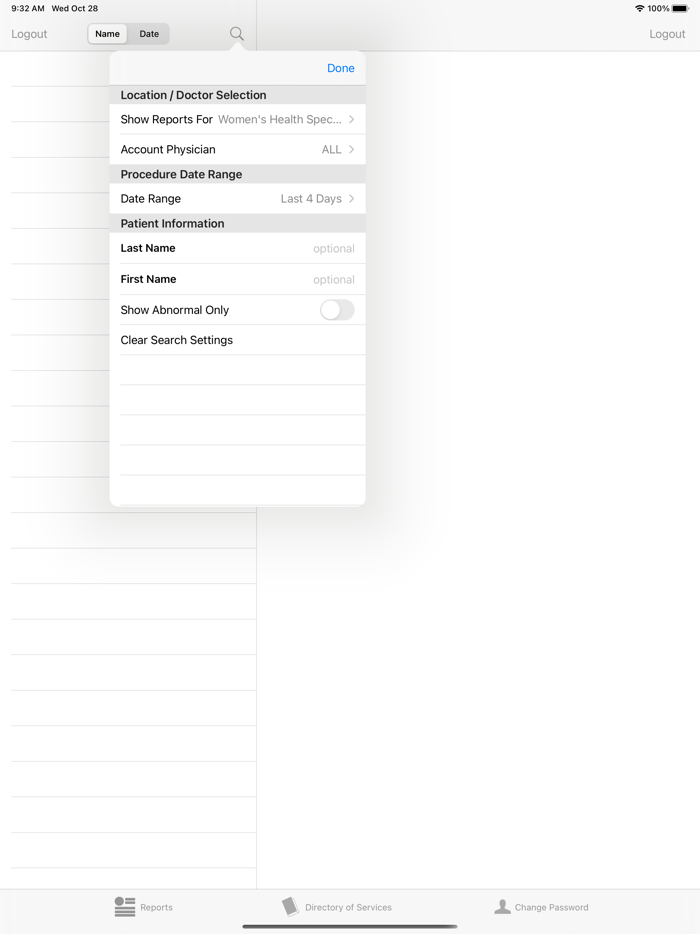
Task: Tap the Wed Oct 28 date in status bar
Action: click(74, 8)
